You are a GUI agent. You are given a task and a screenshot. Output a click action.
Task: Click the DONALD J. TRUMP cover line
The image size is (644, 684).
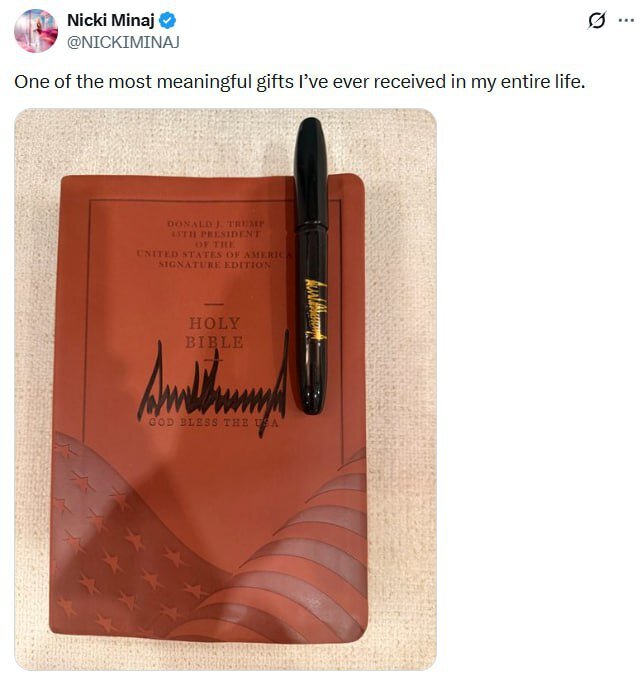(216, 224)
